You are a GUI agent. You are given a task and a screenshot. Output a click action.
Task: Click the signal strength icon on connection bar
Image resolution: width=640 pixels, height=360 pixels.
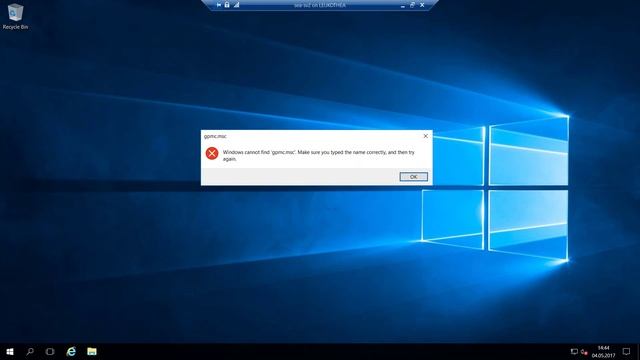point(236,5)
